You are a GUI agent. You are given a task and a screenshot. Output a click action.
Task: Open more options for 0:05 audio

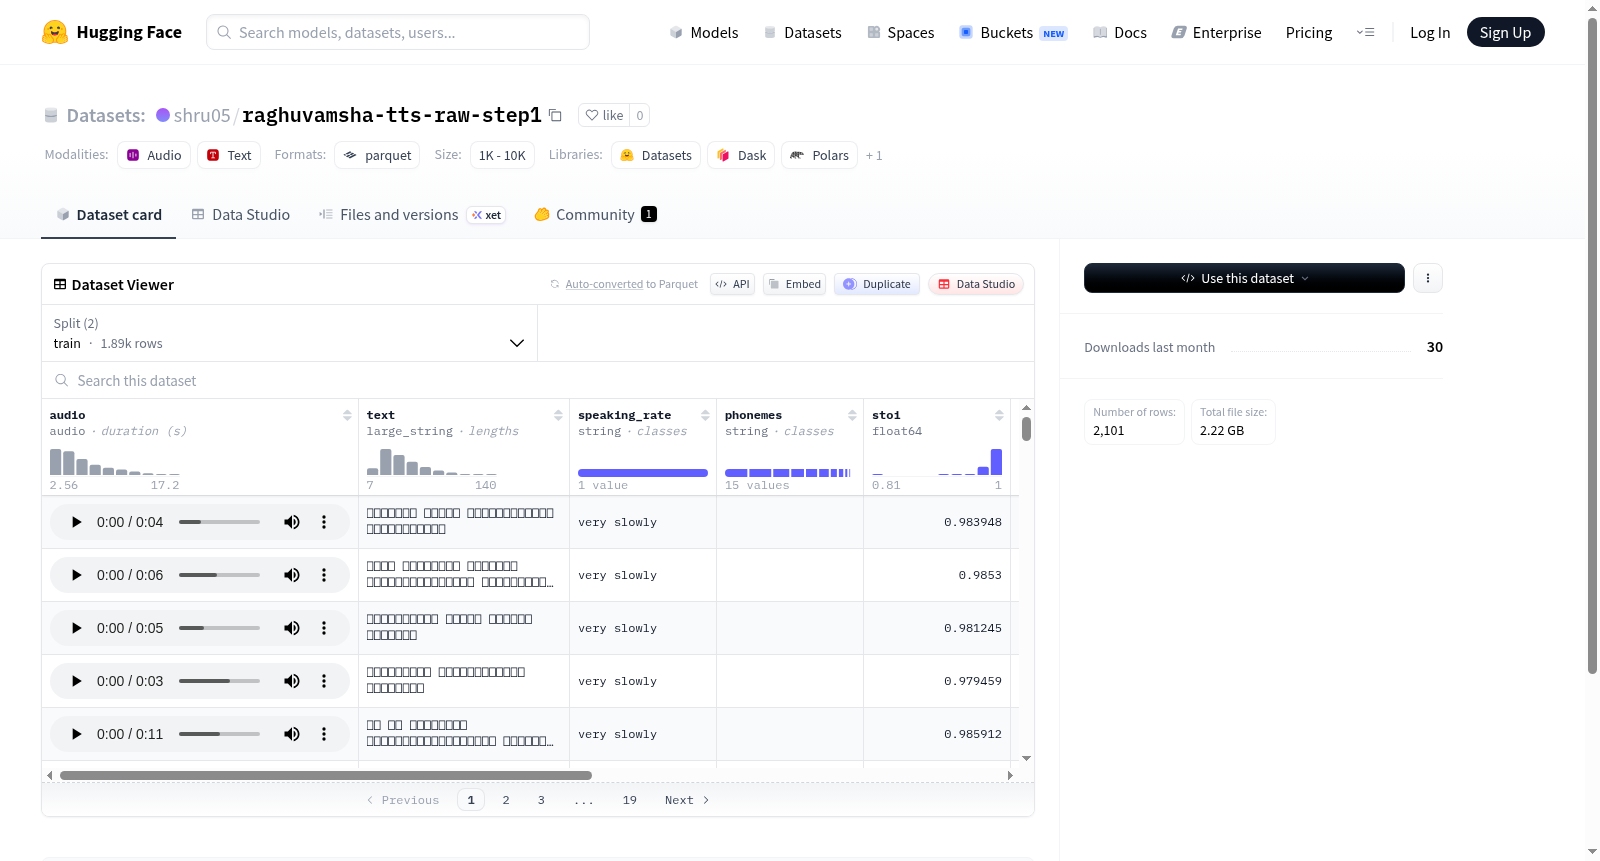[324, 628]
